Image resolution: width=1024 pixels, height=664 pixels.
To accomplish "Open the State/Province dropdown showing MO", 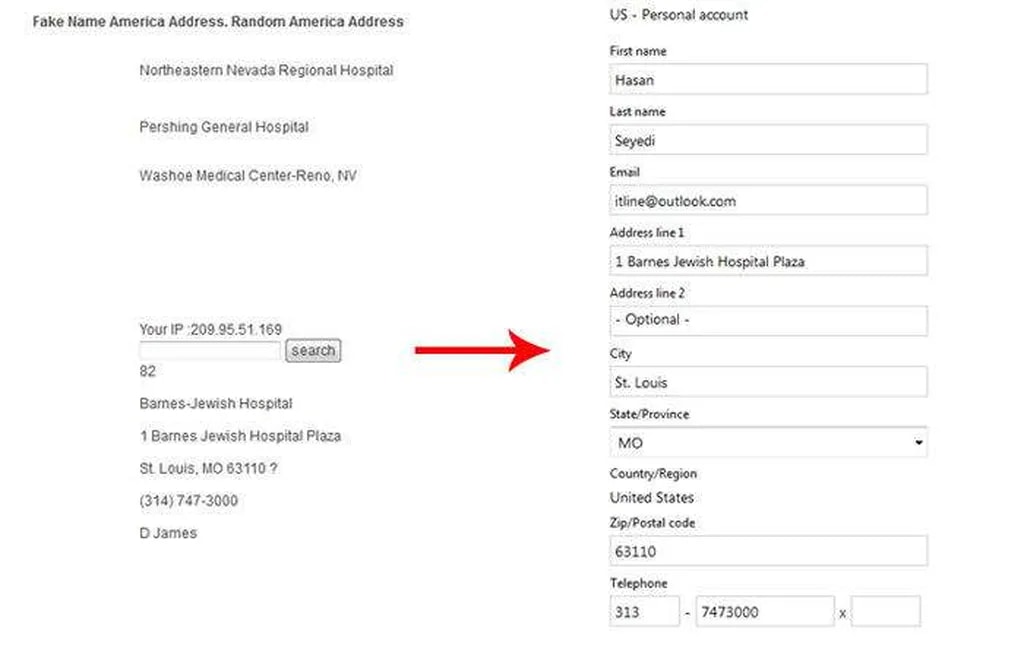I will (767, 442).
